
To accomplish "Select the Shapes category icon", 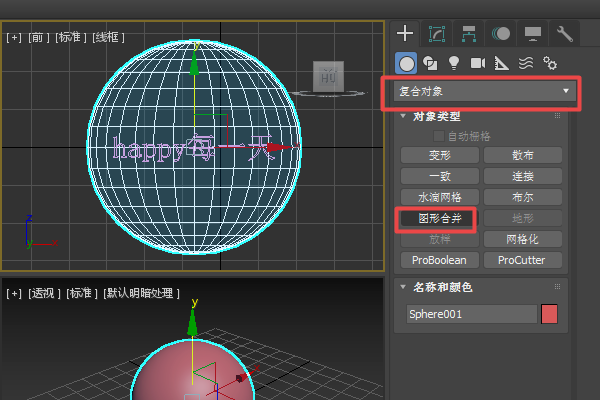I will click(x=430, y=63).
